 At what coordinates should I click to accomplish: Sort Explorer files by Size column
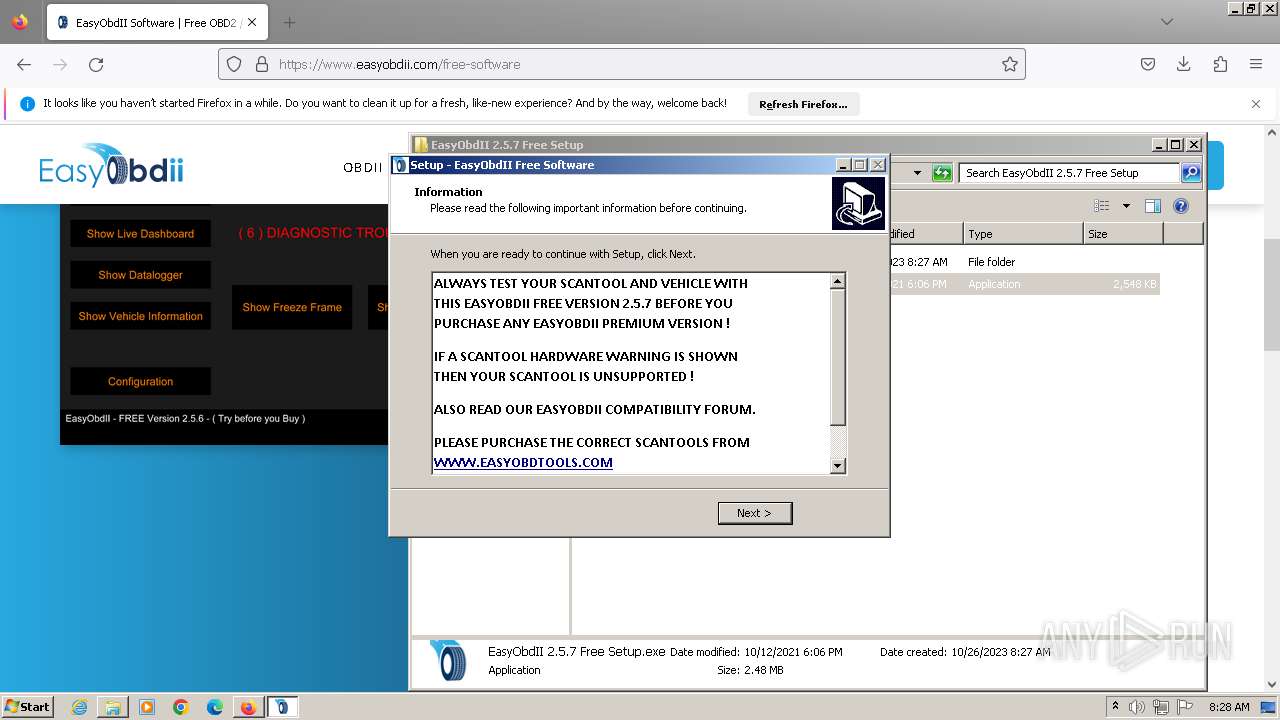tap(1123, 233)
